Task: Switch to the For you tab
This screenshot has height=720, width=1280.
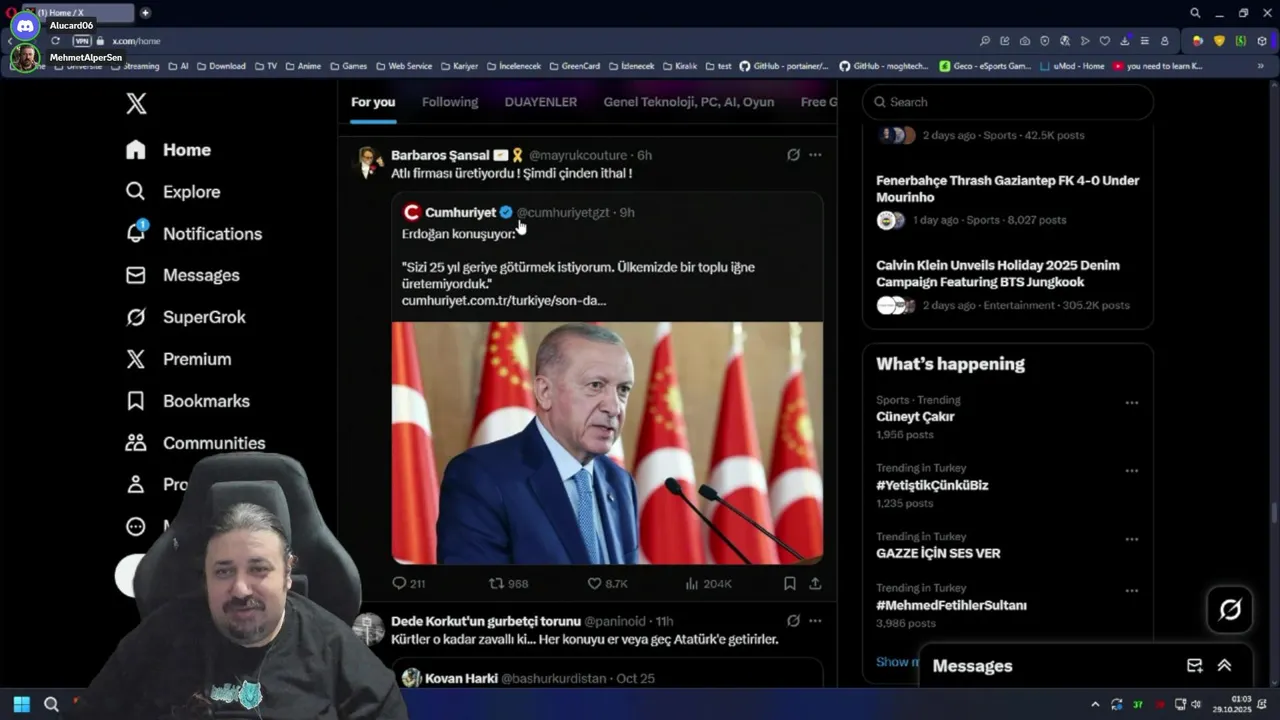Action: (373, 102)
